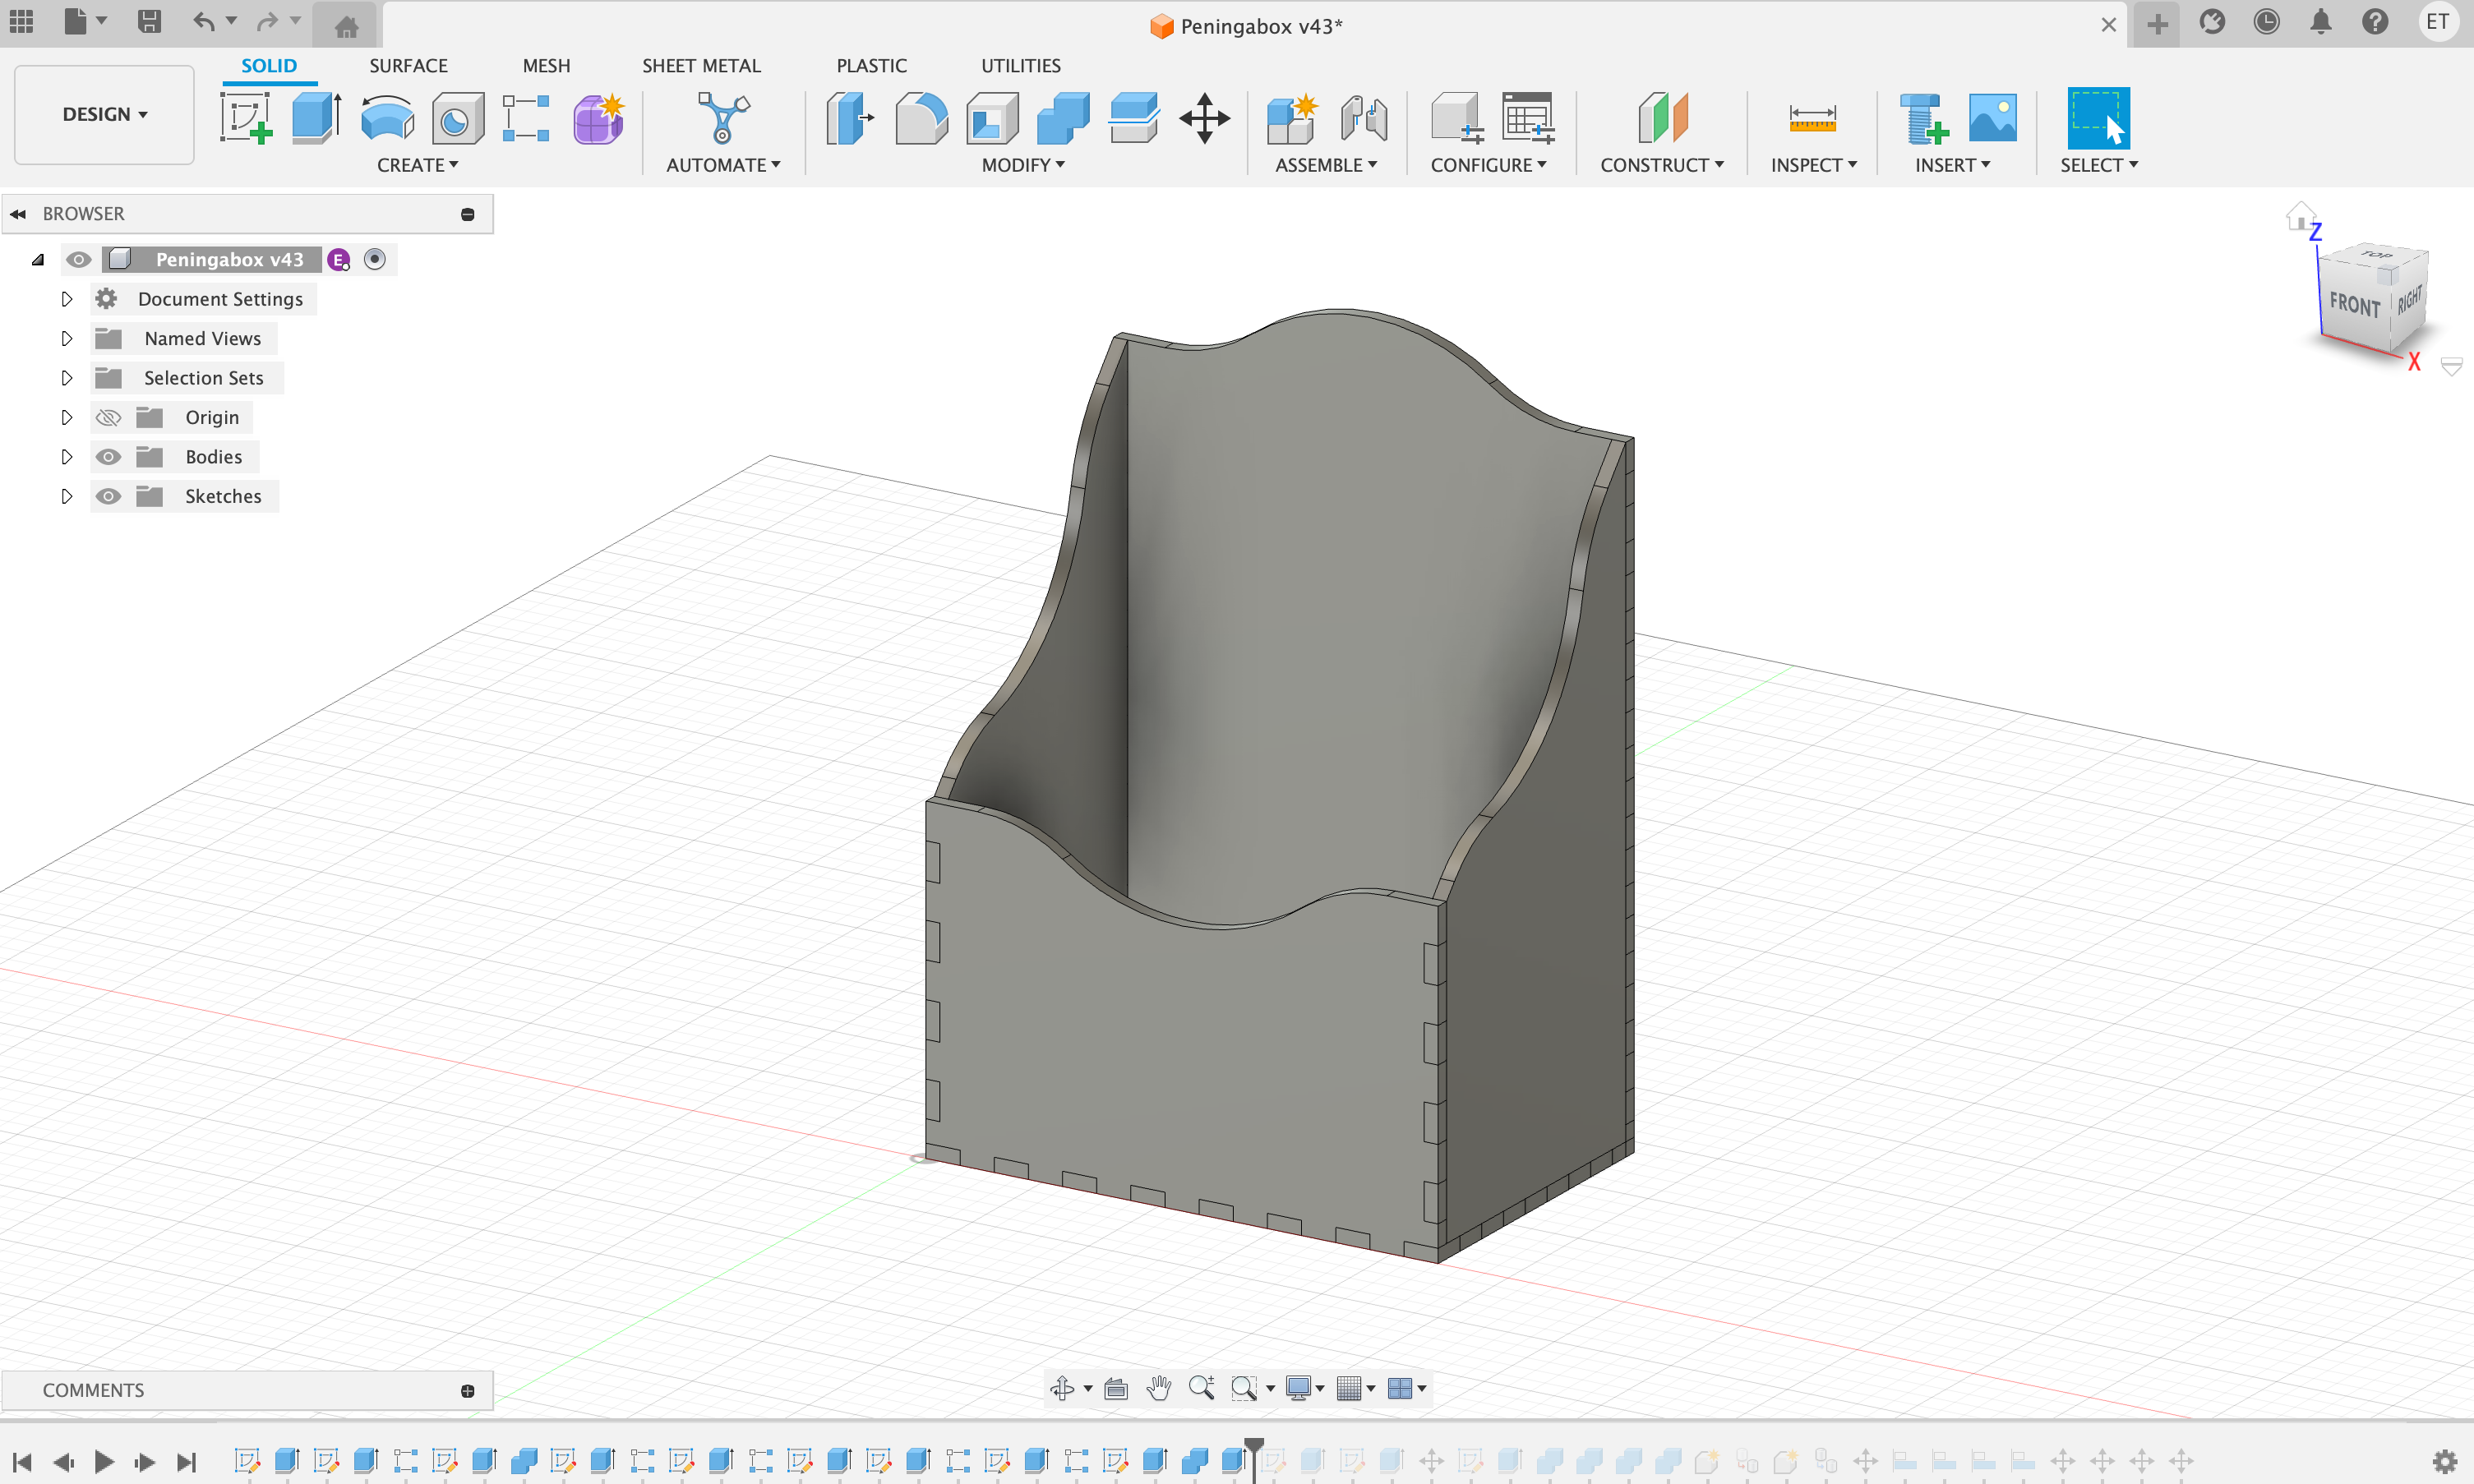This screenshot has width=2474, height=1484.
Task: Open the INSPECT menu
Action: (x=1813, y=165)
